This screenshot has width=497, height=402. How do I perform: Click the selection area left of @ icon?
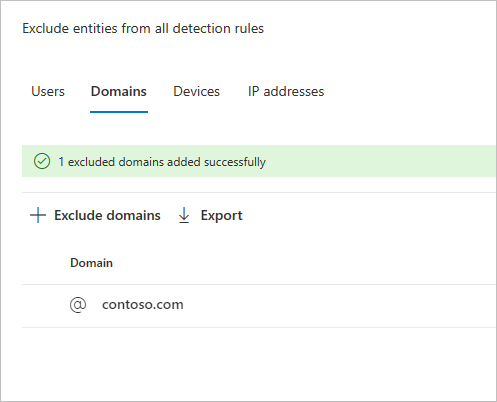point(45,306)
